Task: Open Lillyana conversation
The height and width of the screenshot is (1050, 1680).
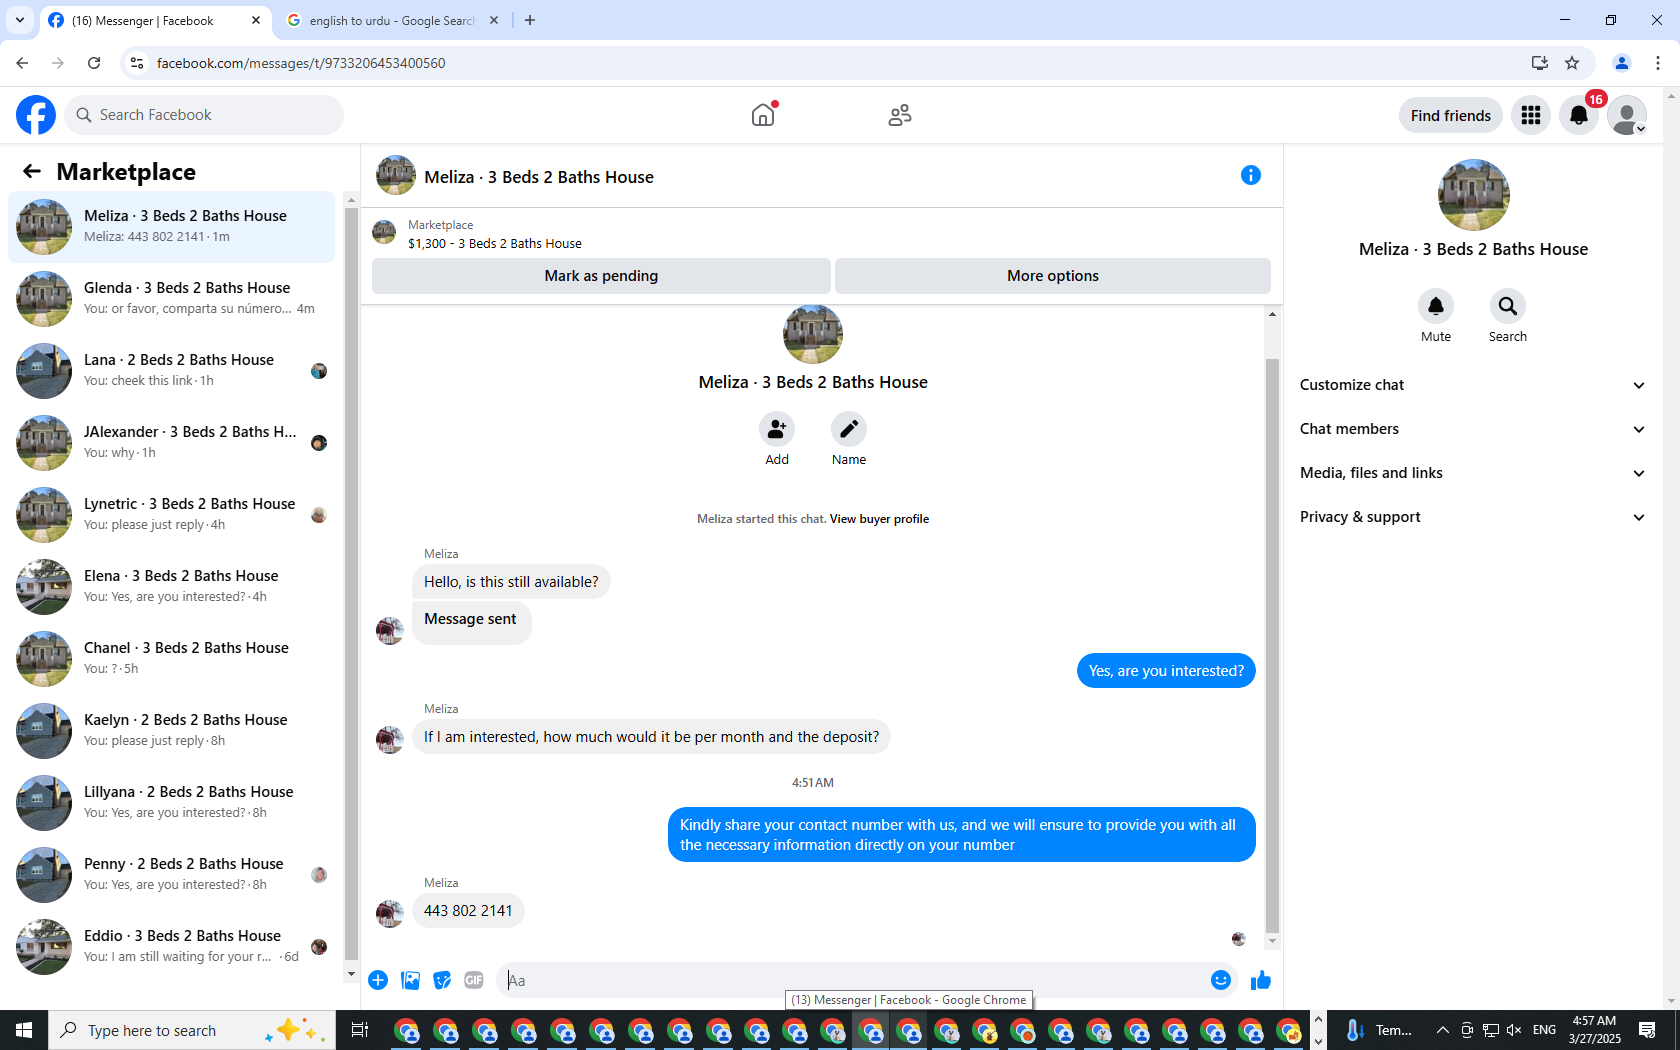Action: pos(172,803)
